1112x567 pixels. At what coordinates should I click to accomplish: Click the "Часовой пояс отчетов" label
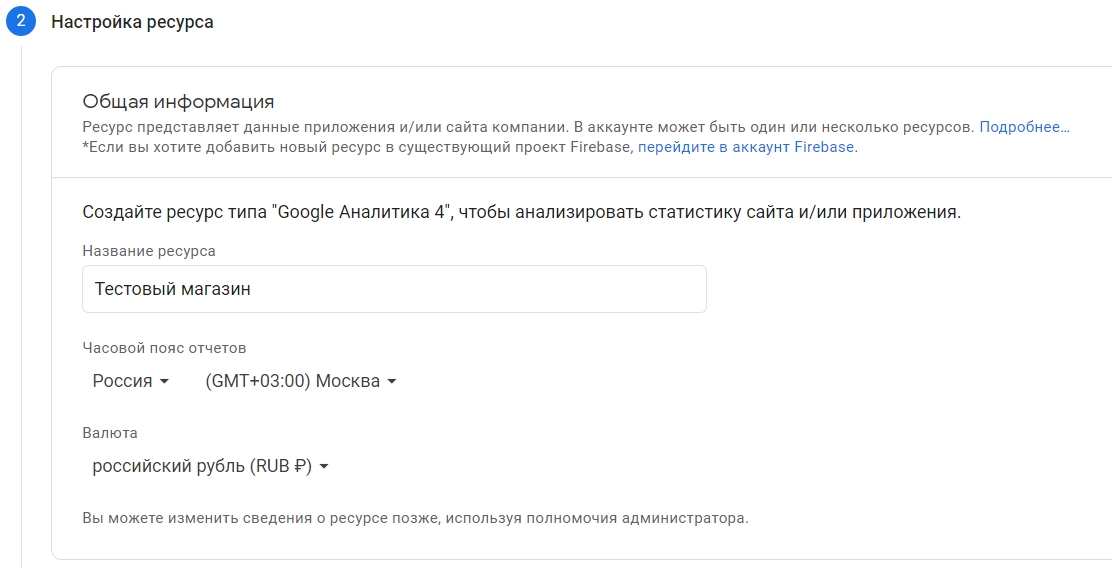(164, 348)
